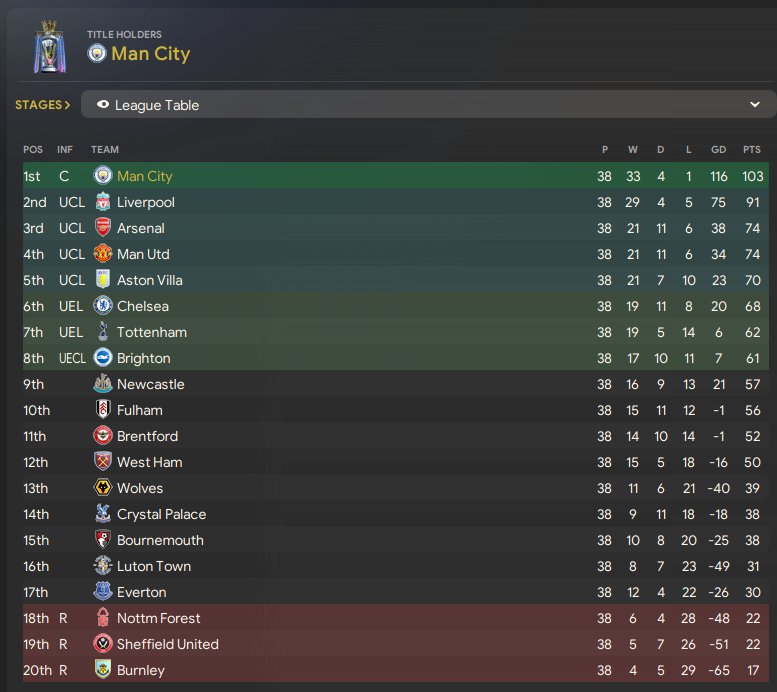Click the Everton club crest
Image resolution: width=777 pixels, height=692 pixels.
coord(103,592)
